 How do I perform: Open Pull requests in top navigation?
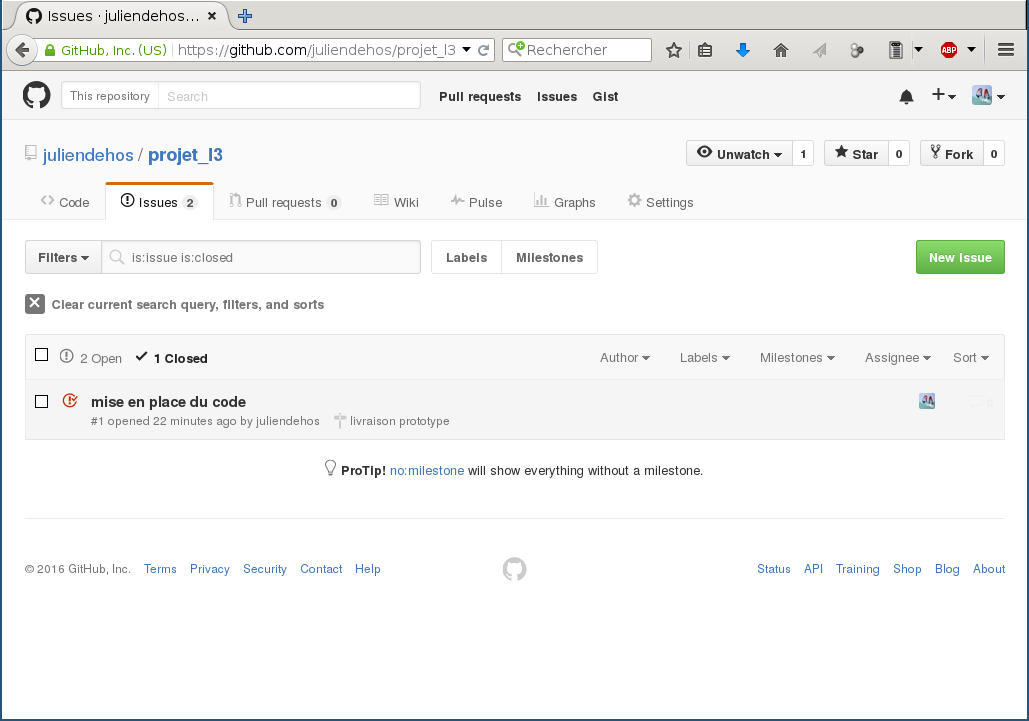point(480,96)
